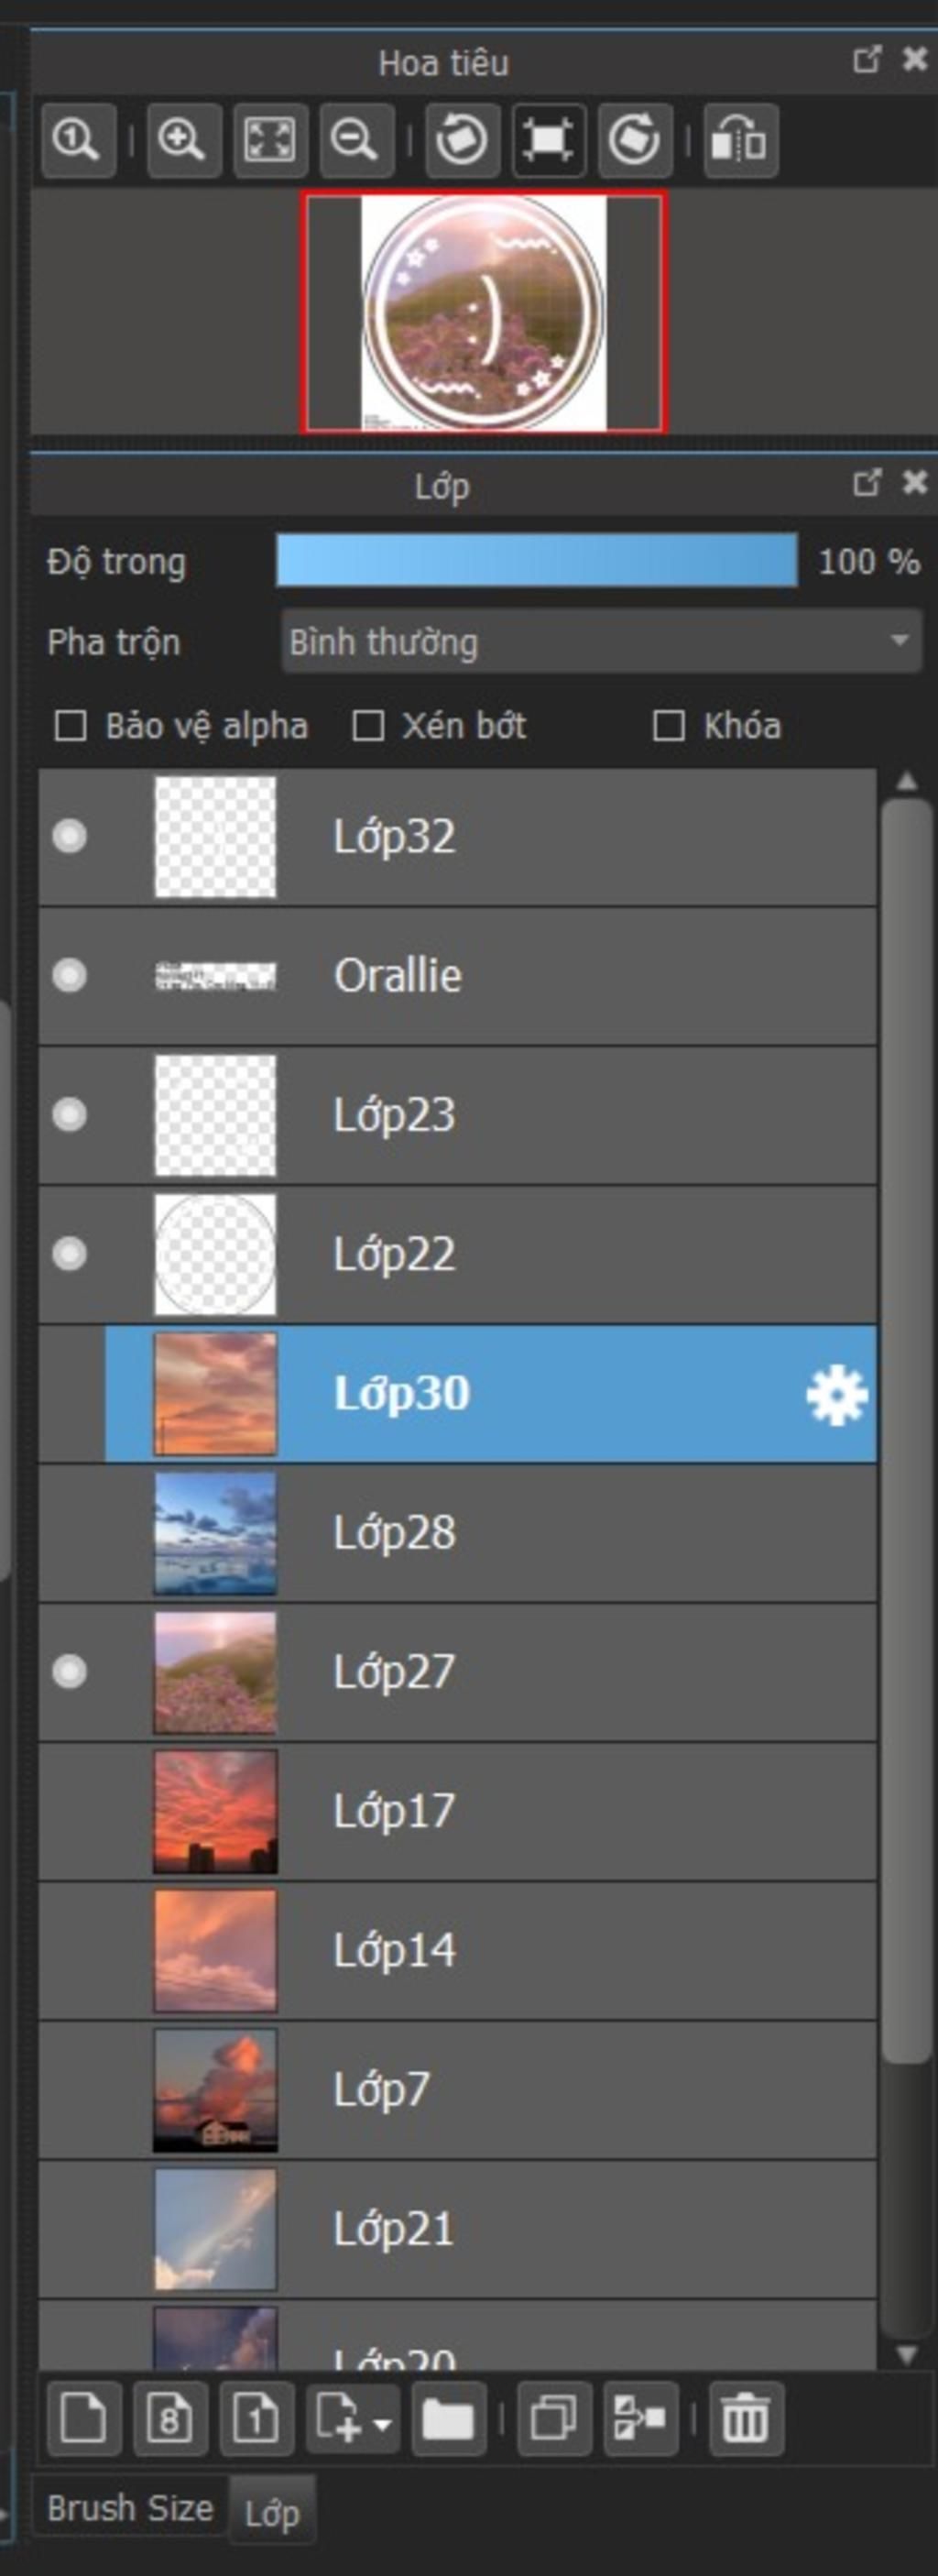Flip canvas horizontally in navigator
The width and height of the screenshot is (938, 2576).
click(x=740, y=140)
